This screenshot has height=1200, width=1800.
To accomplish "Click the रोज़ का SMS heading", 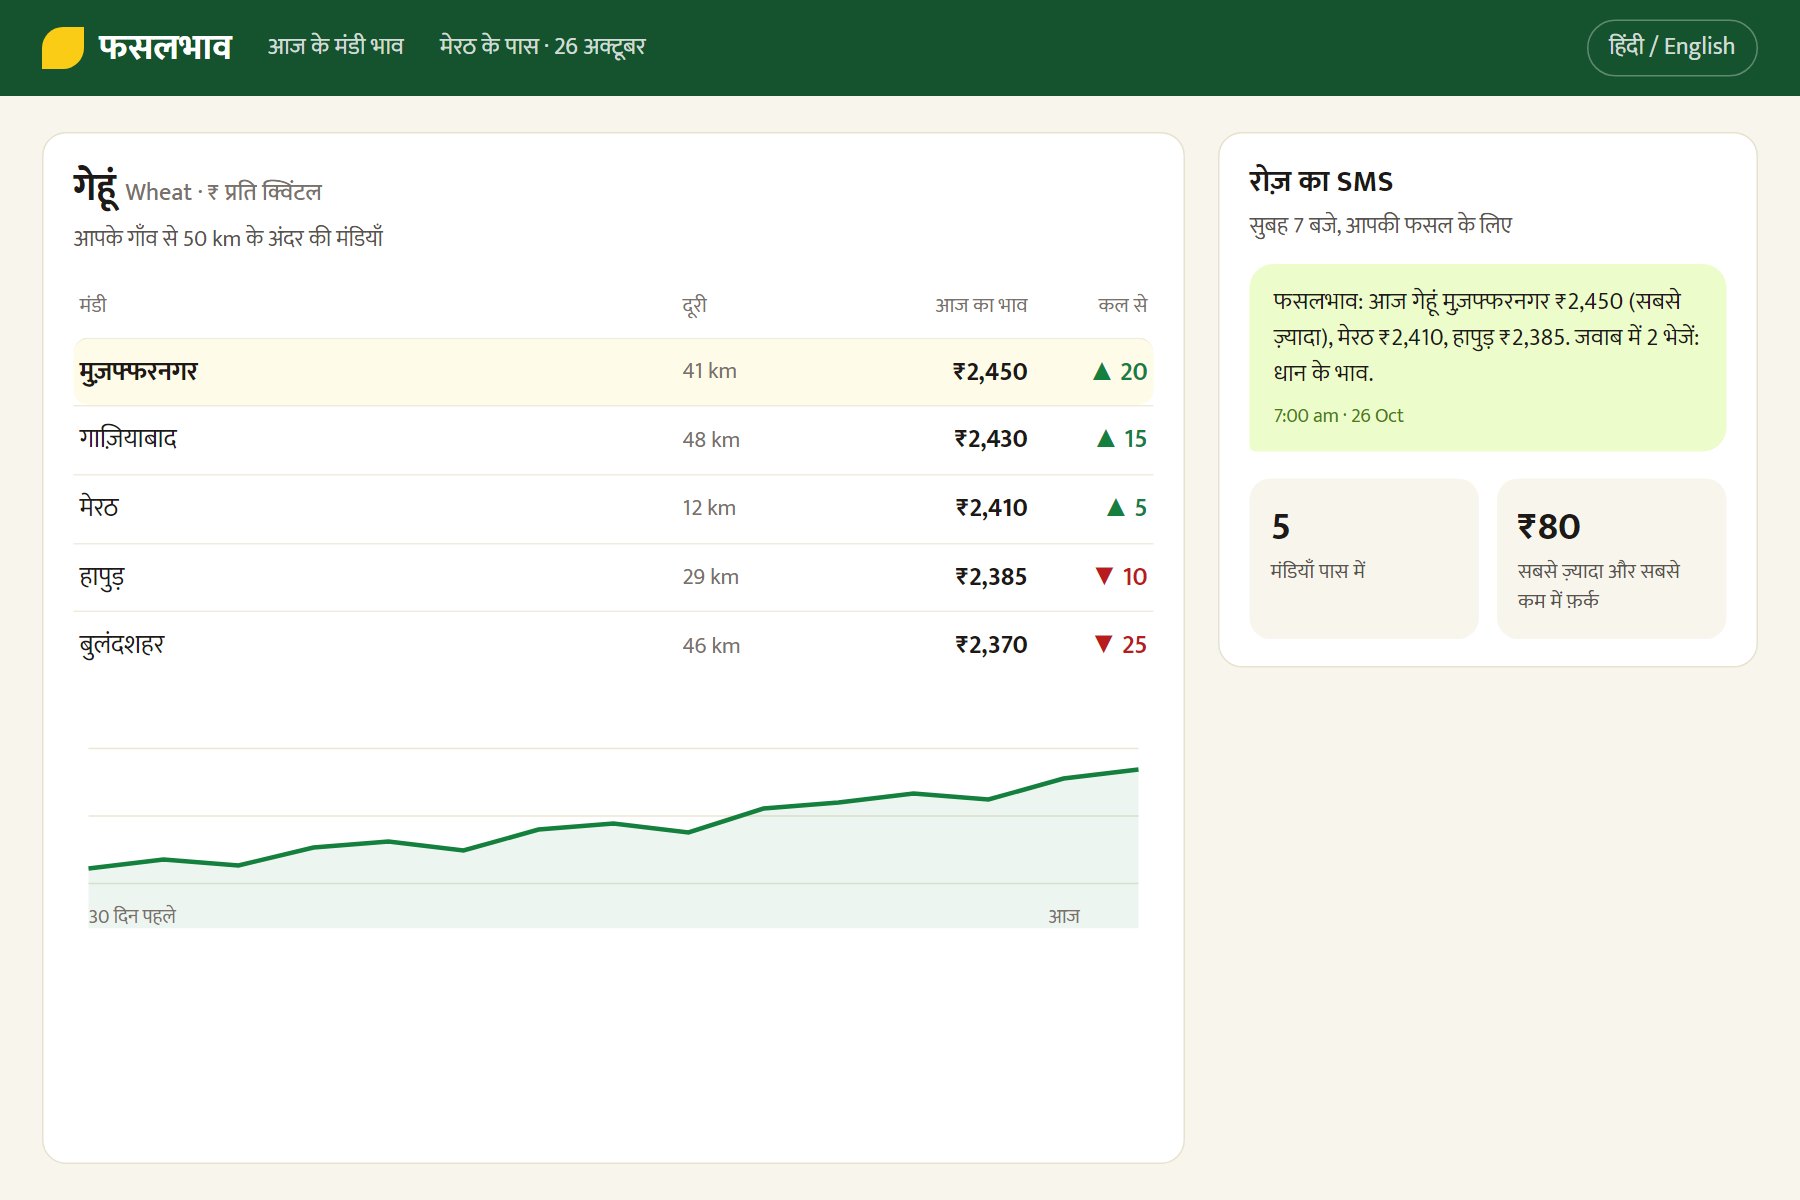I will [1320, 182].
